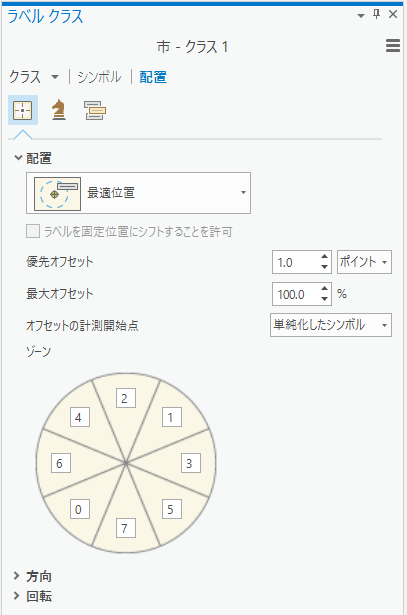Pin the ラベル クラス pane
The image size is (407, 615).
(376, 15)
